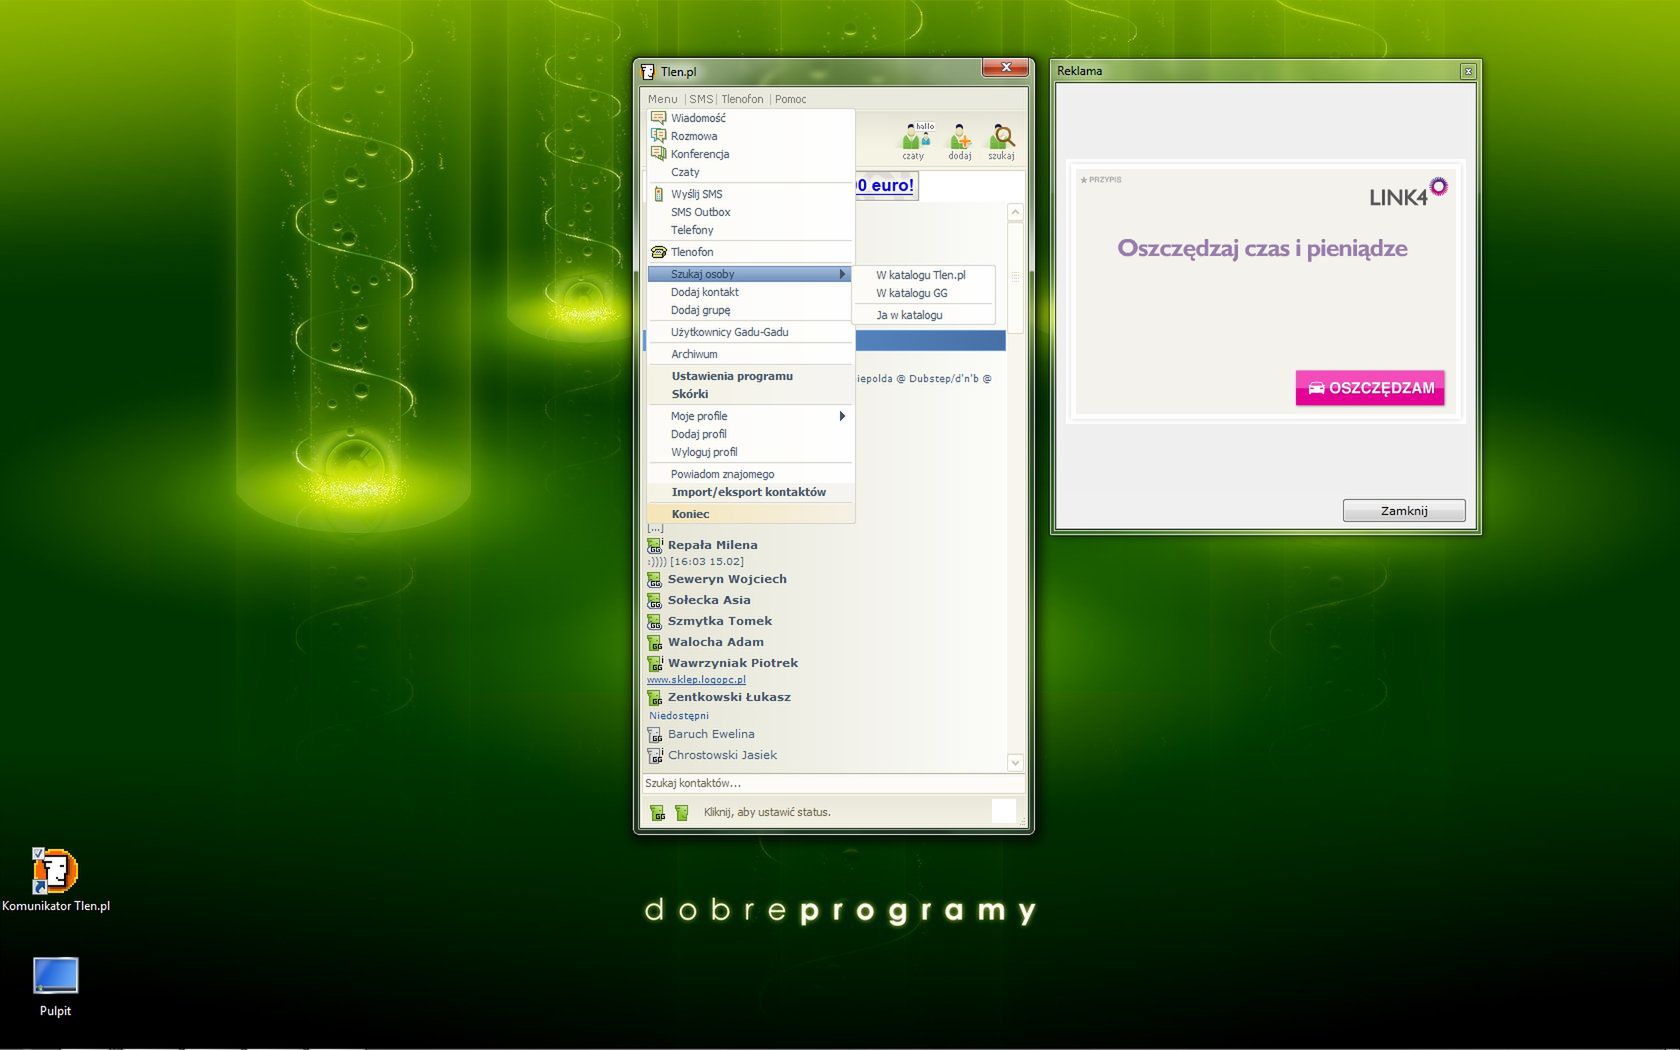Click the euro! banner link
1680x1050 pixels.
point(886,185)
